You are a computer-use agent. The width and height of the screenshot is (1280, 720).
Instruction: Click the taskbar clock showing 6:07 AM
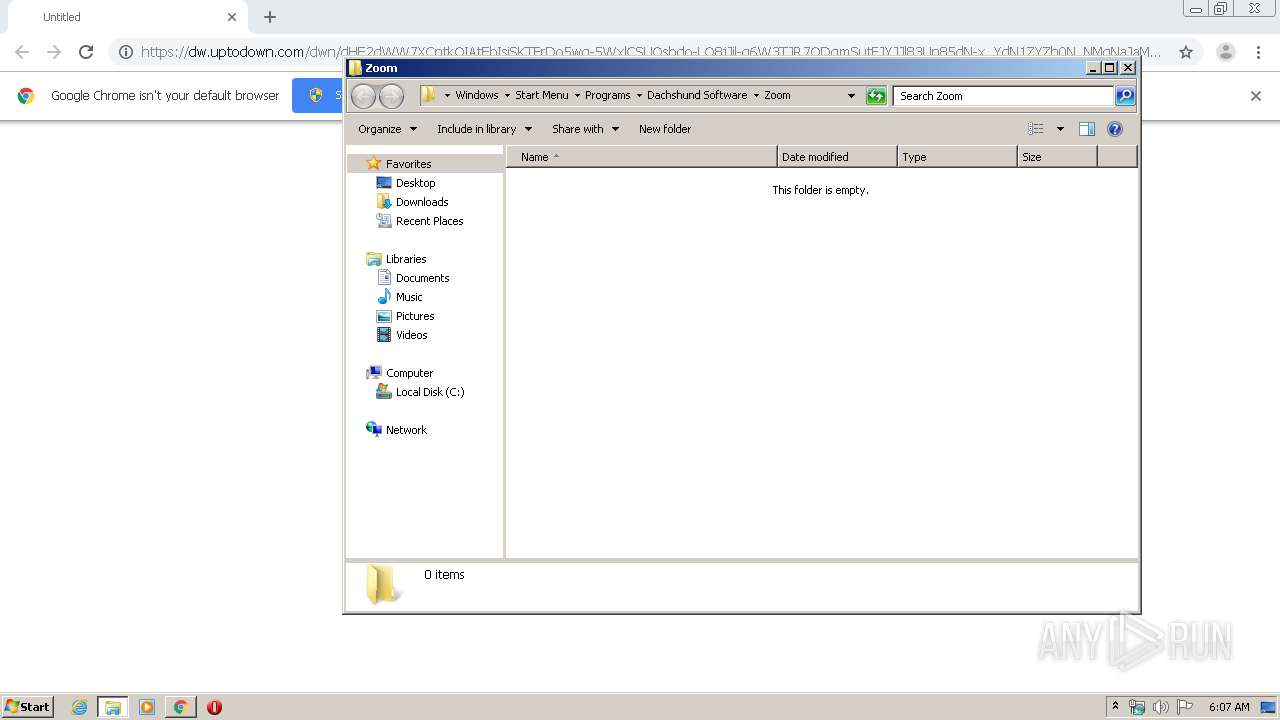click(1229, 707)
